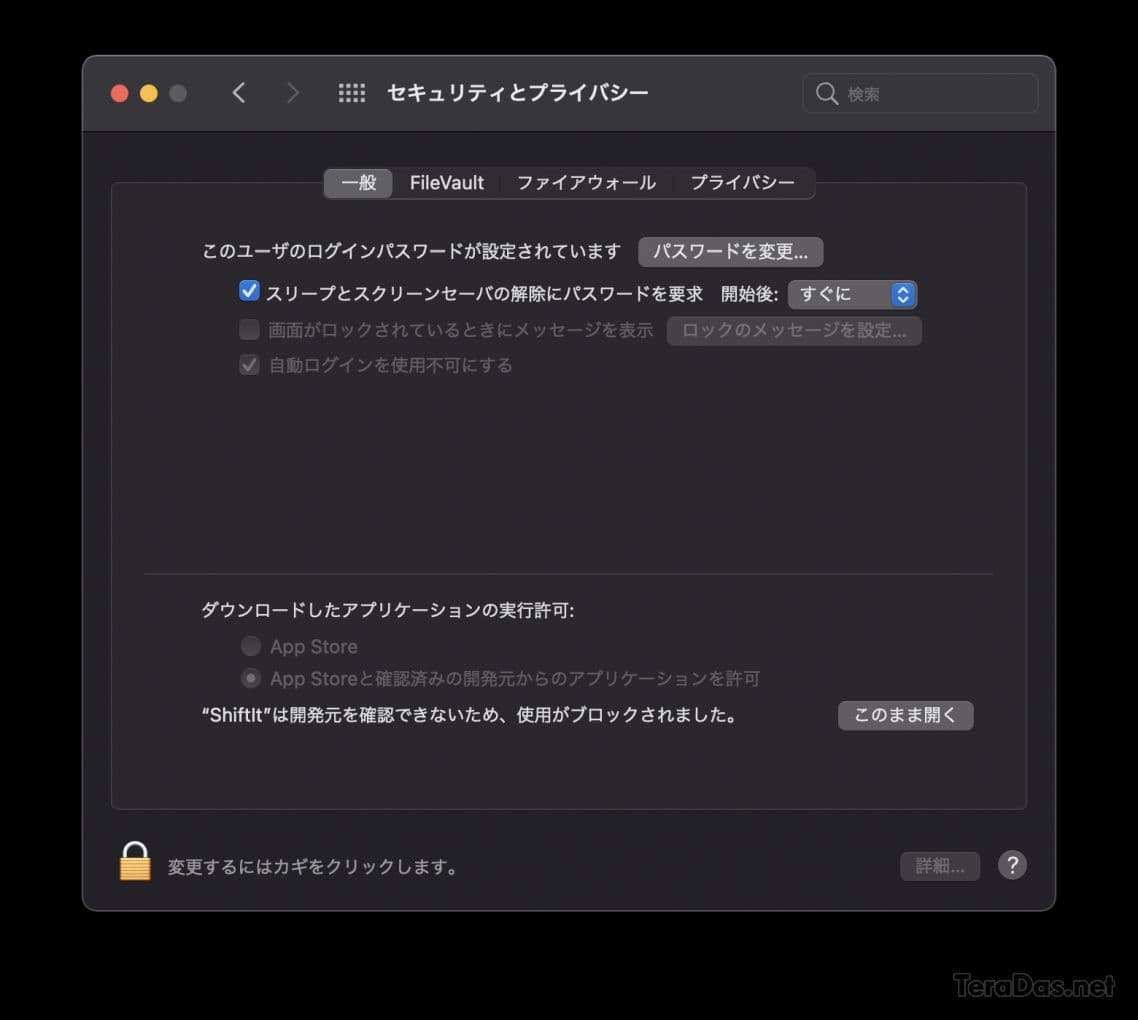The height and width of the screenshot is (1020, 1138).
Task: Switch to the FileVault tab
Action: pos(446,183)
